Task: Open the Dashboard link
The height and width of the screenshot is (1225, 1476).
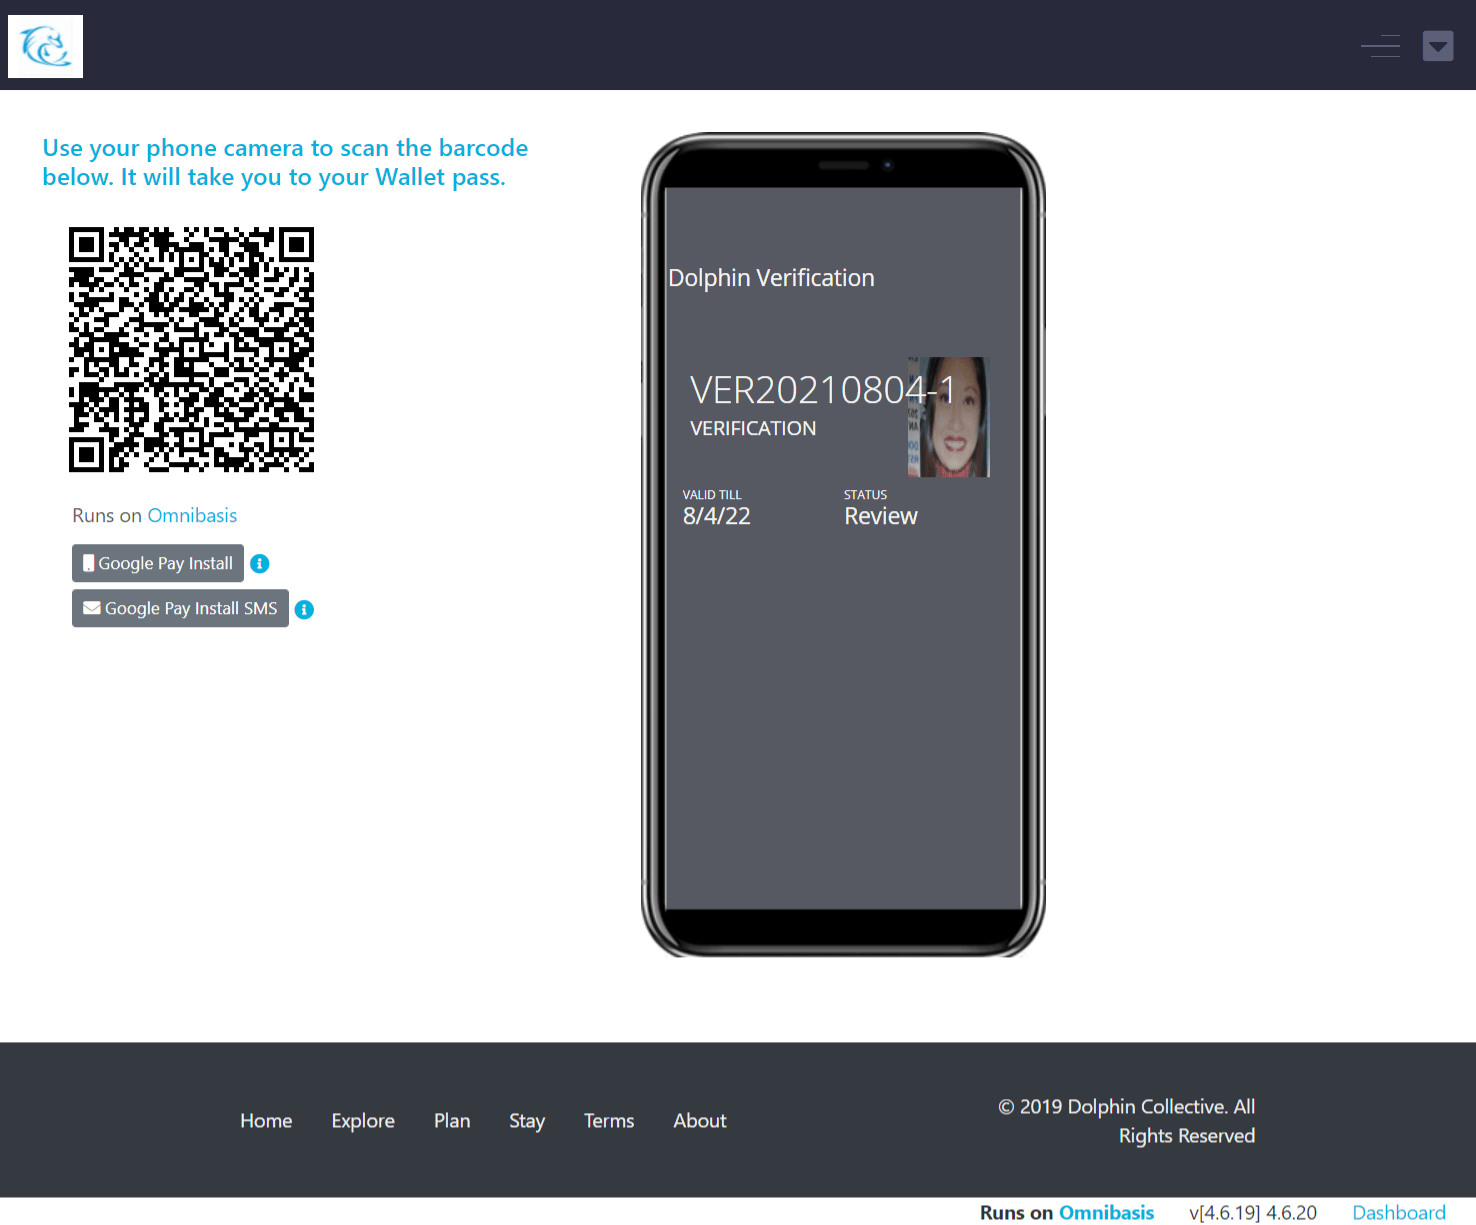Action: pyautogui.click(x=1398, y=1212)
